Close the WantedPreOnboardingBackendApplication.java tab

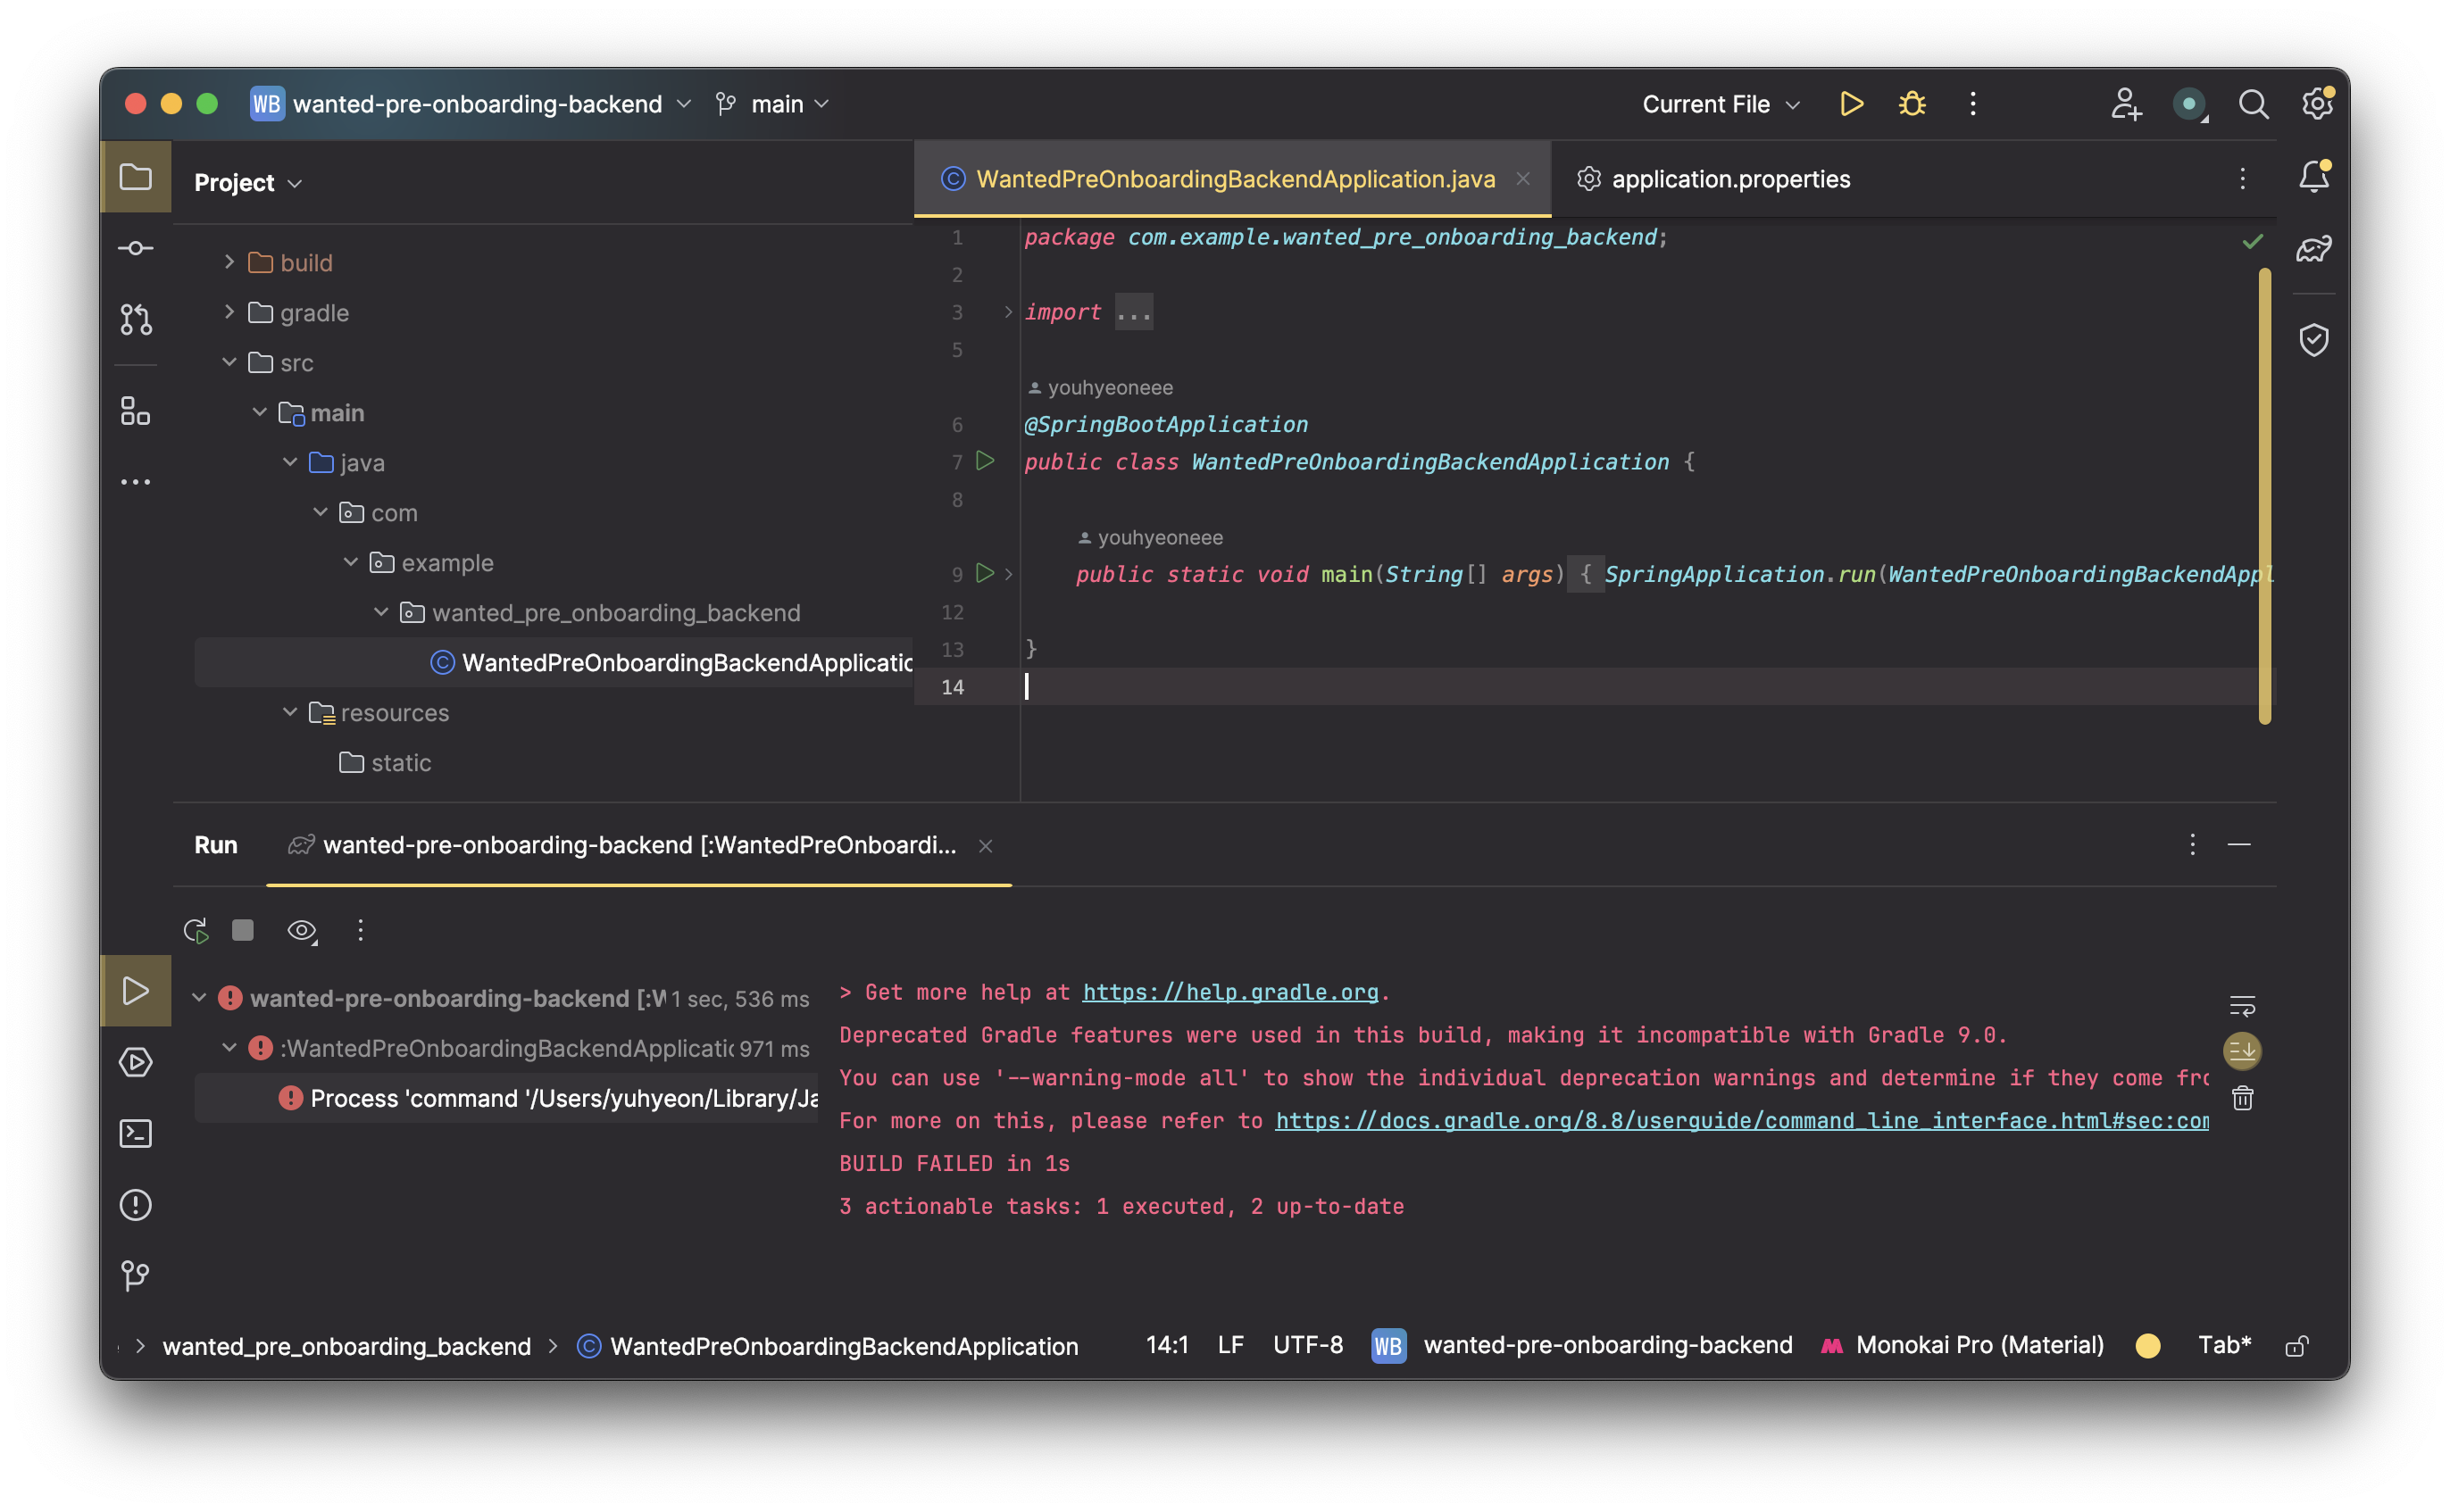tap(1523, 179)
